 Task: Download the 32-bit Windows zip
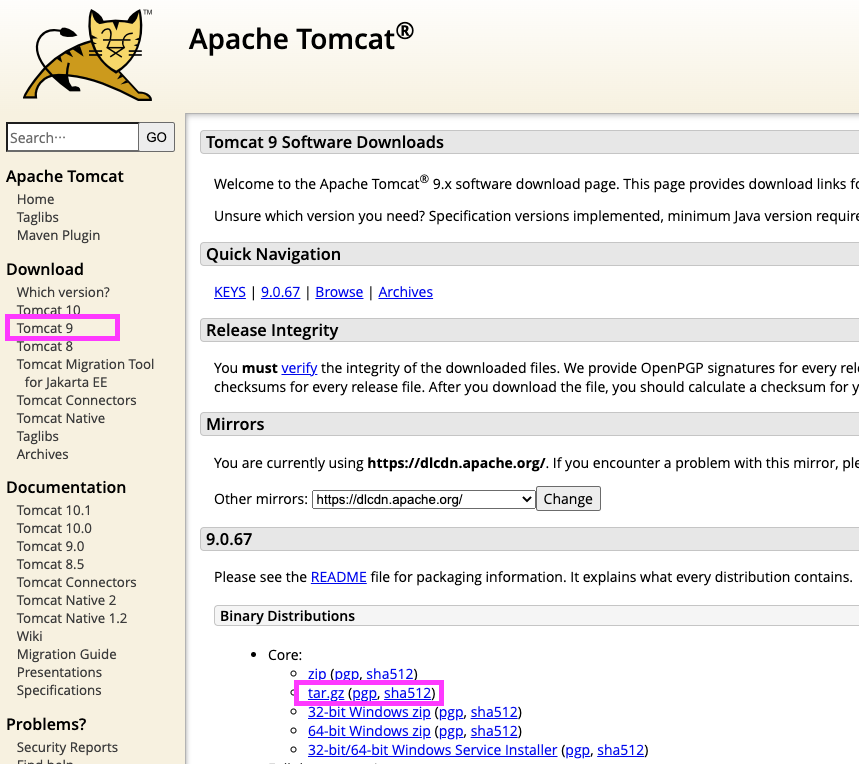369,712
